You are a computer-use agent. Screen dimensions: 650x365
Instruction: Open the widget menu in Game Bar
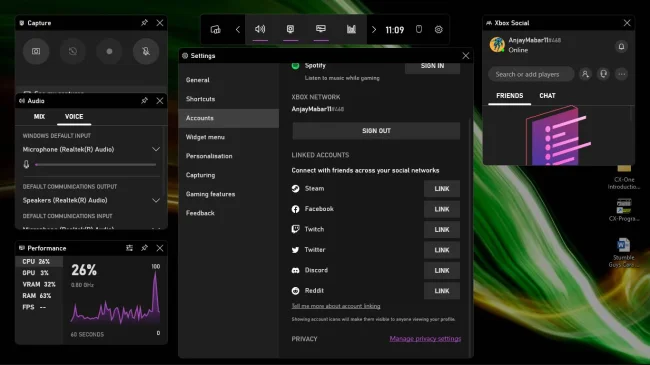216,29
